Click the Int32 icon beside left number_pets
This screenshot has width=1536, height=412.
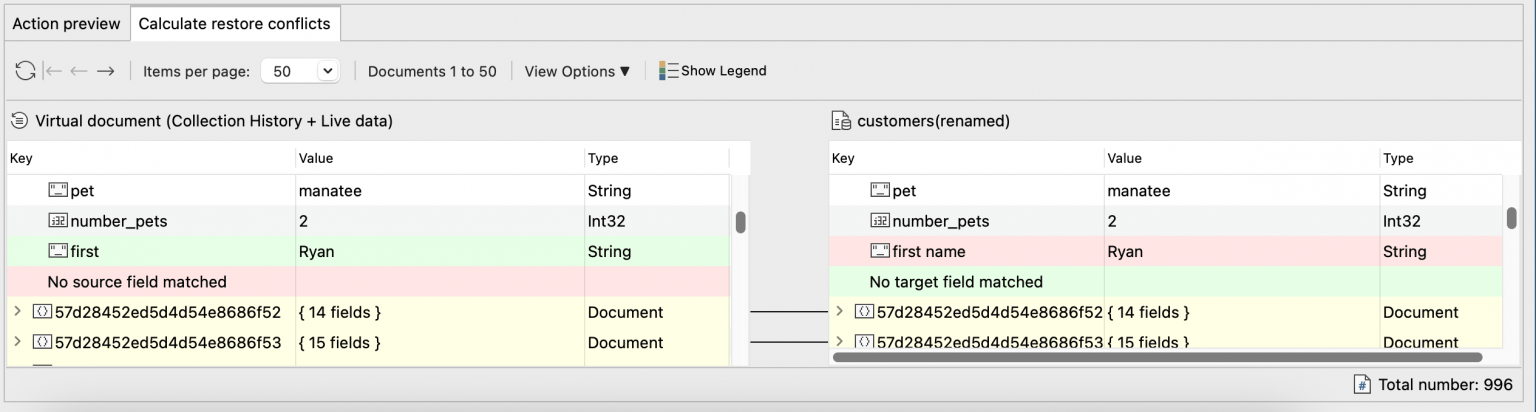[x=57, y=221]
